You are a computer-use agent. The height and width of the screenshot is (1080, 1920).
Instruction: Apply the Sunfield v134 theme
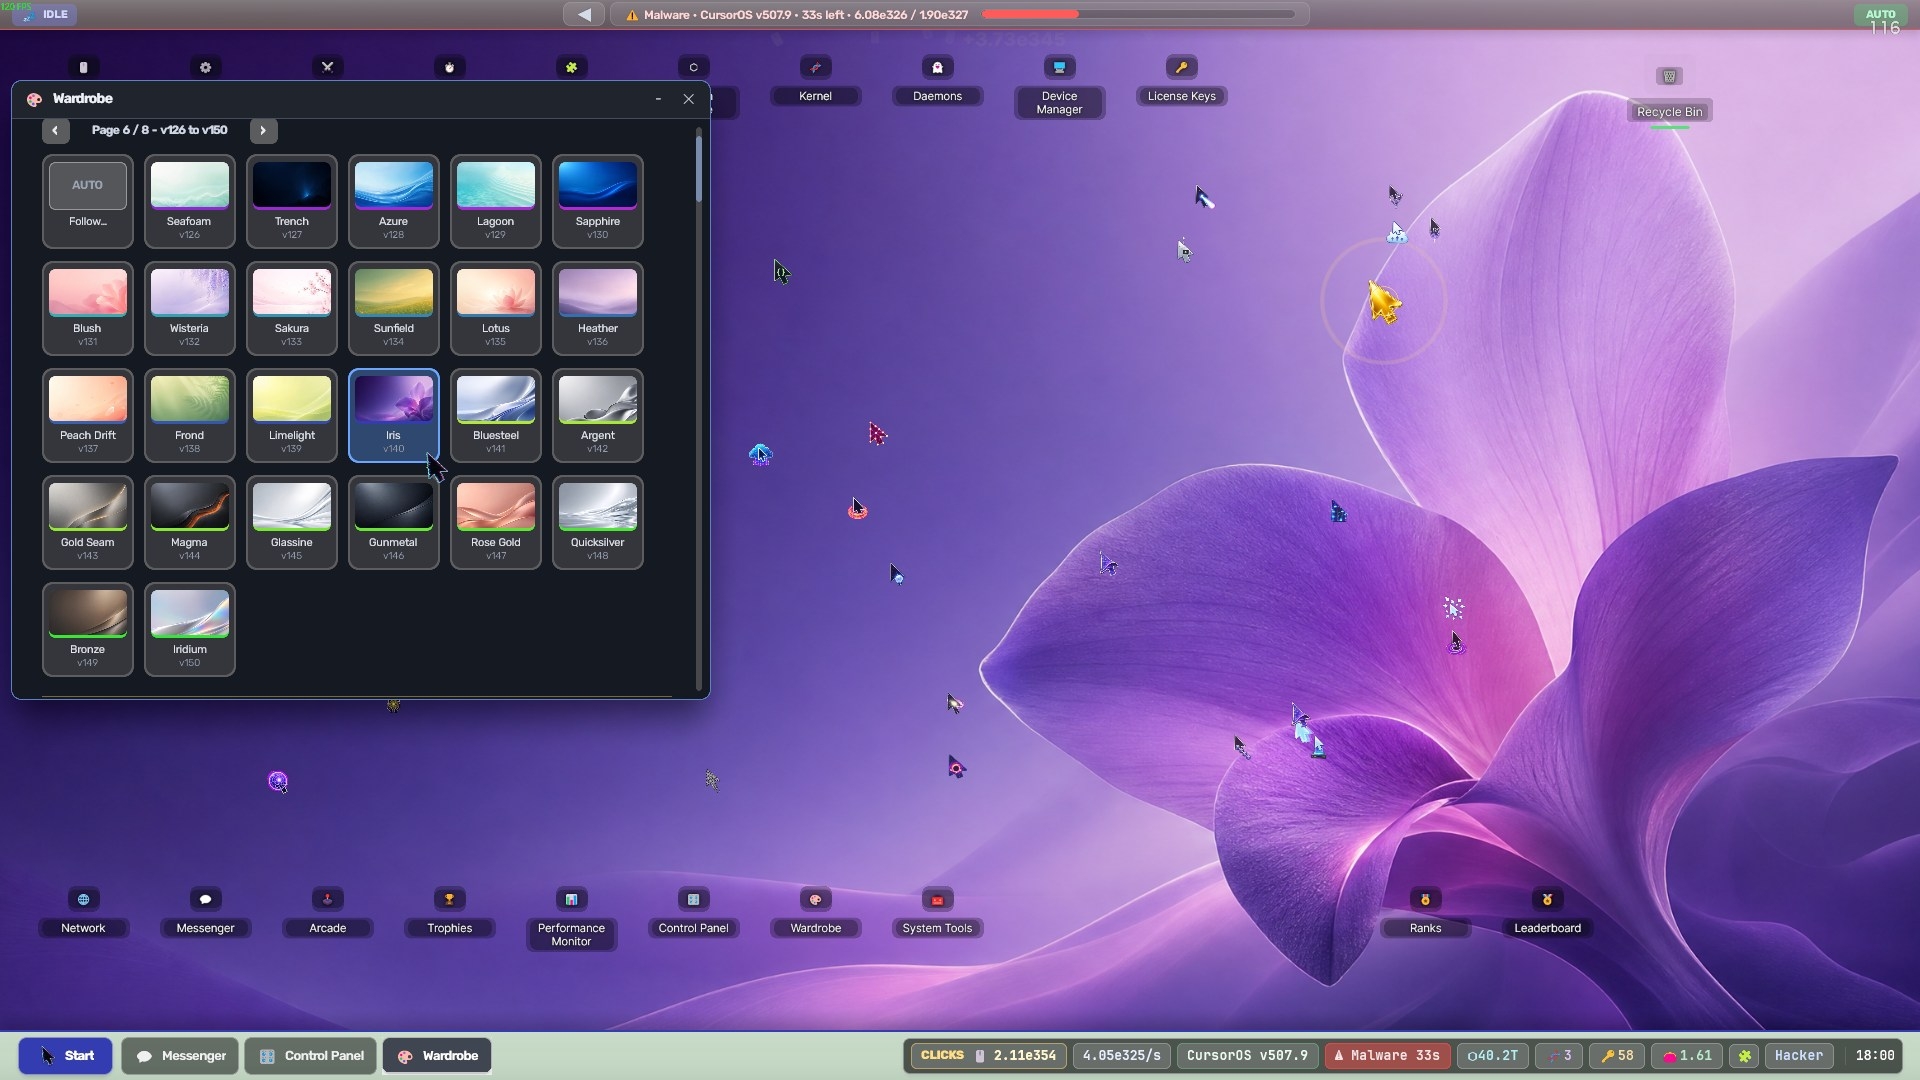click(394, 308)
